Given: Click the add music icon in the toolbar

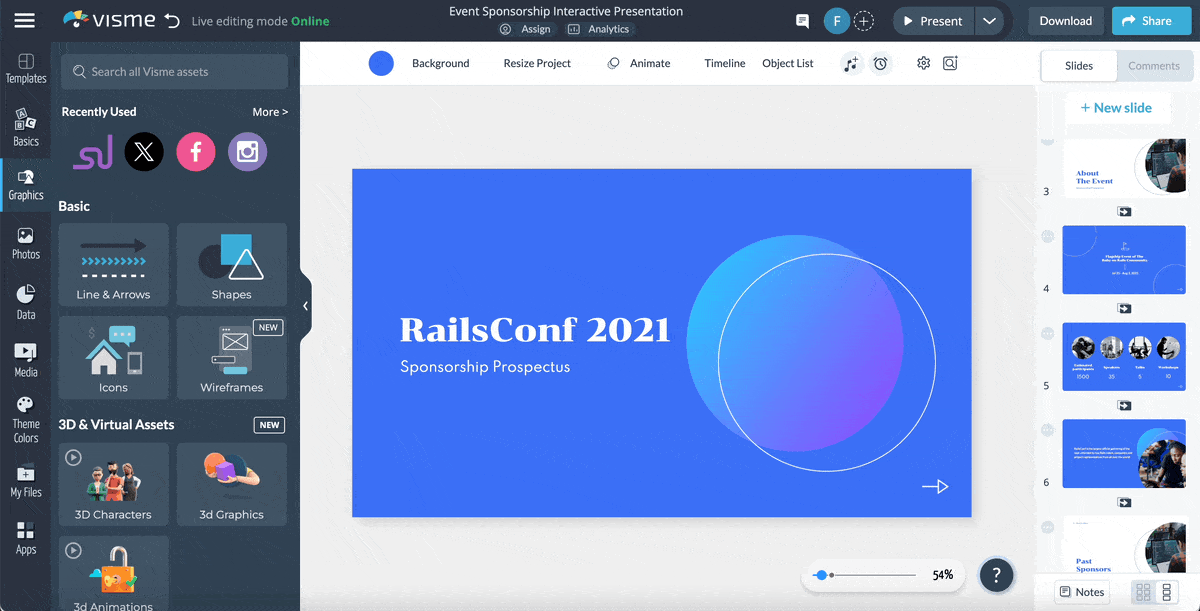Looking at the screenshot, I should [851, 63].
